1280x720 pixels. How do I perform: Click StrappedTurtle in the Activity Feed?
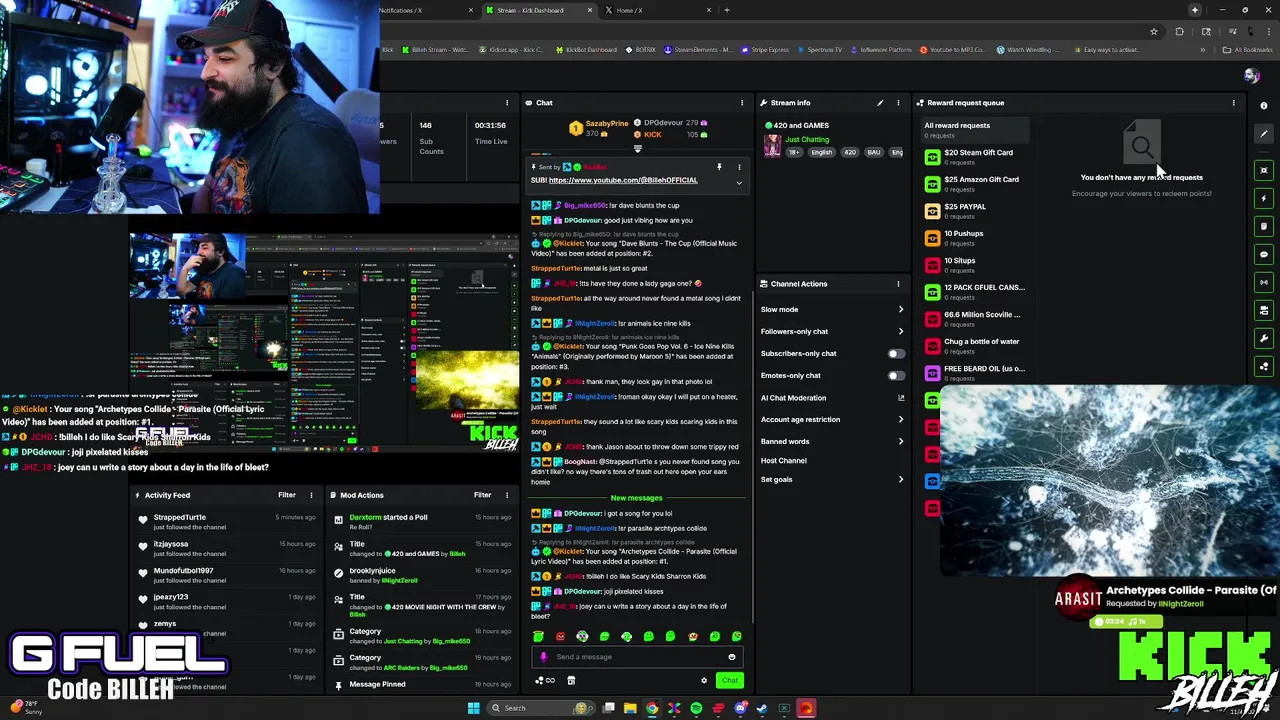[x=180, y=517]
